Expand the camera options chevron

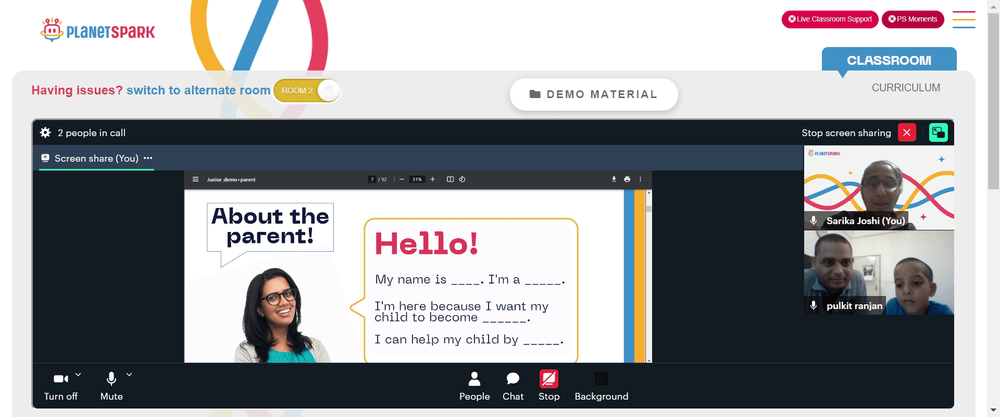point(78,374)
